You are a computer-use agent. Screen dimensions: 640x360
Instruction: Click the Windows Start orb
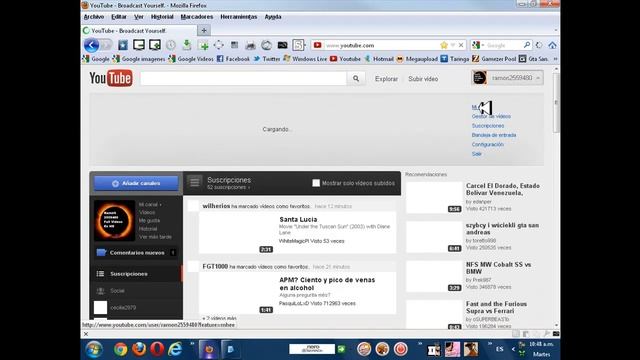point(94,349)
